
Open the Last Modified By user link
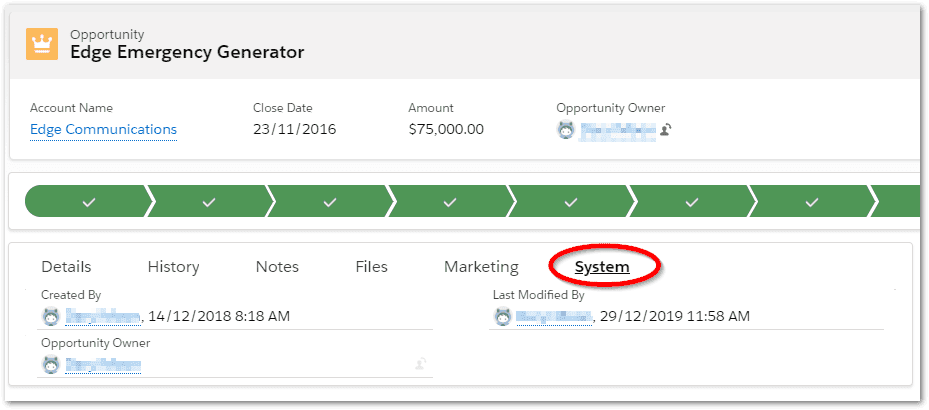point(555,317)
